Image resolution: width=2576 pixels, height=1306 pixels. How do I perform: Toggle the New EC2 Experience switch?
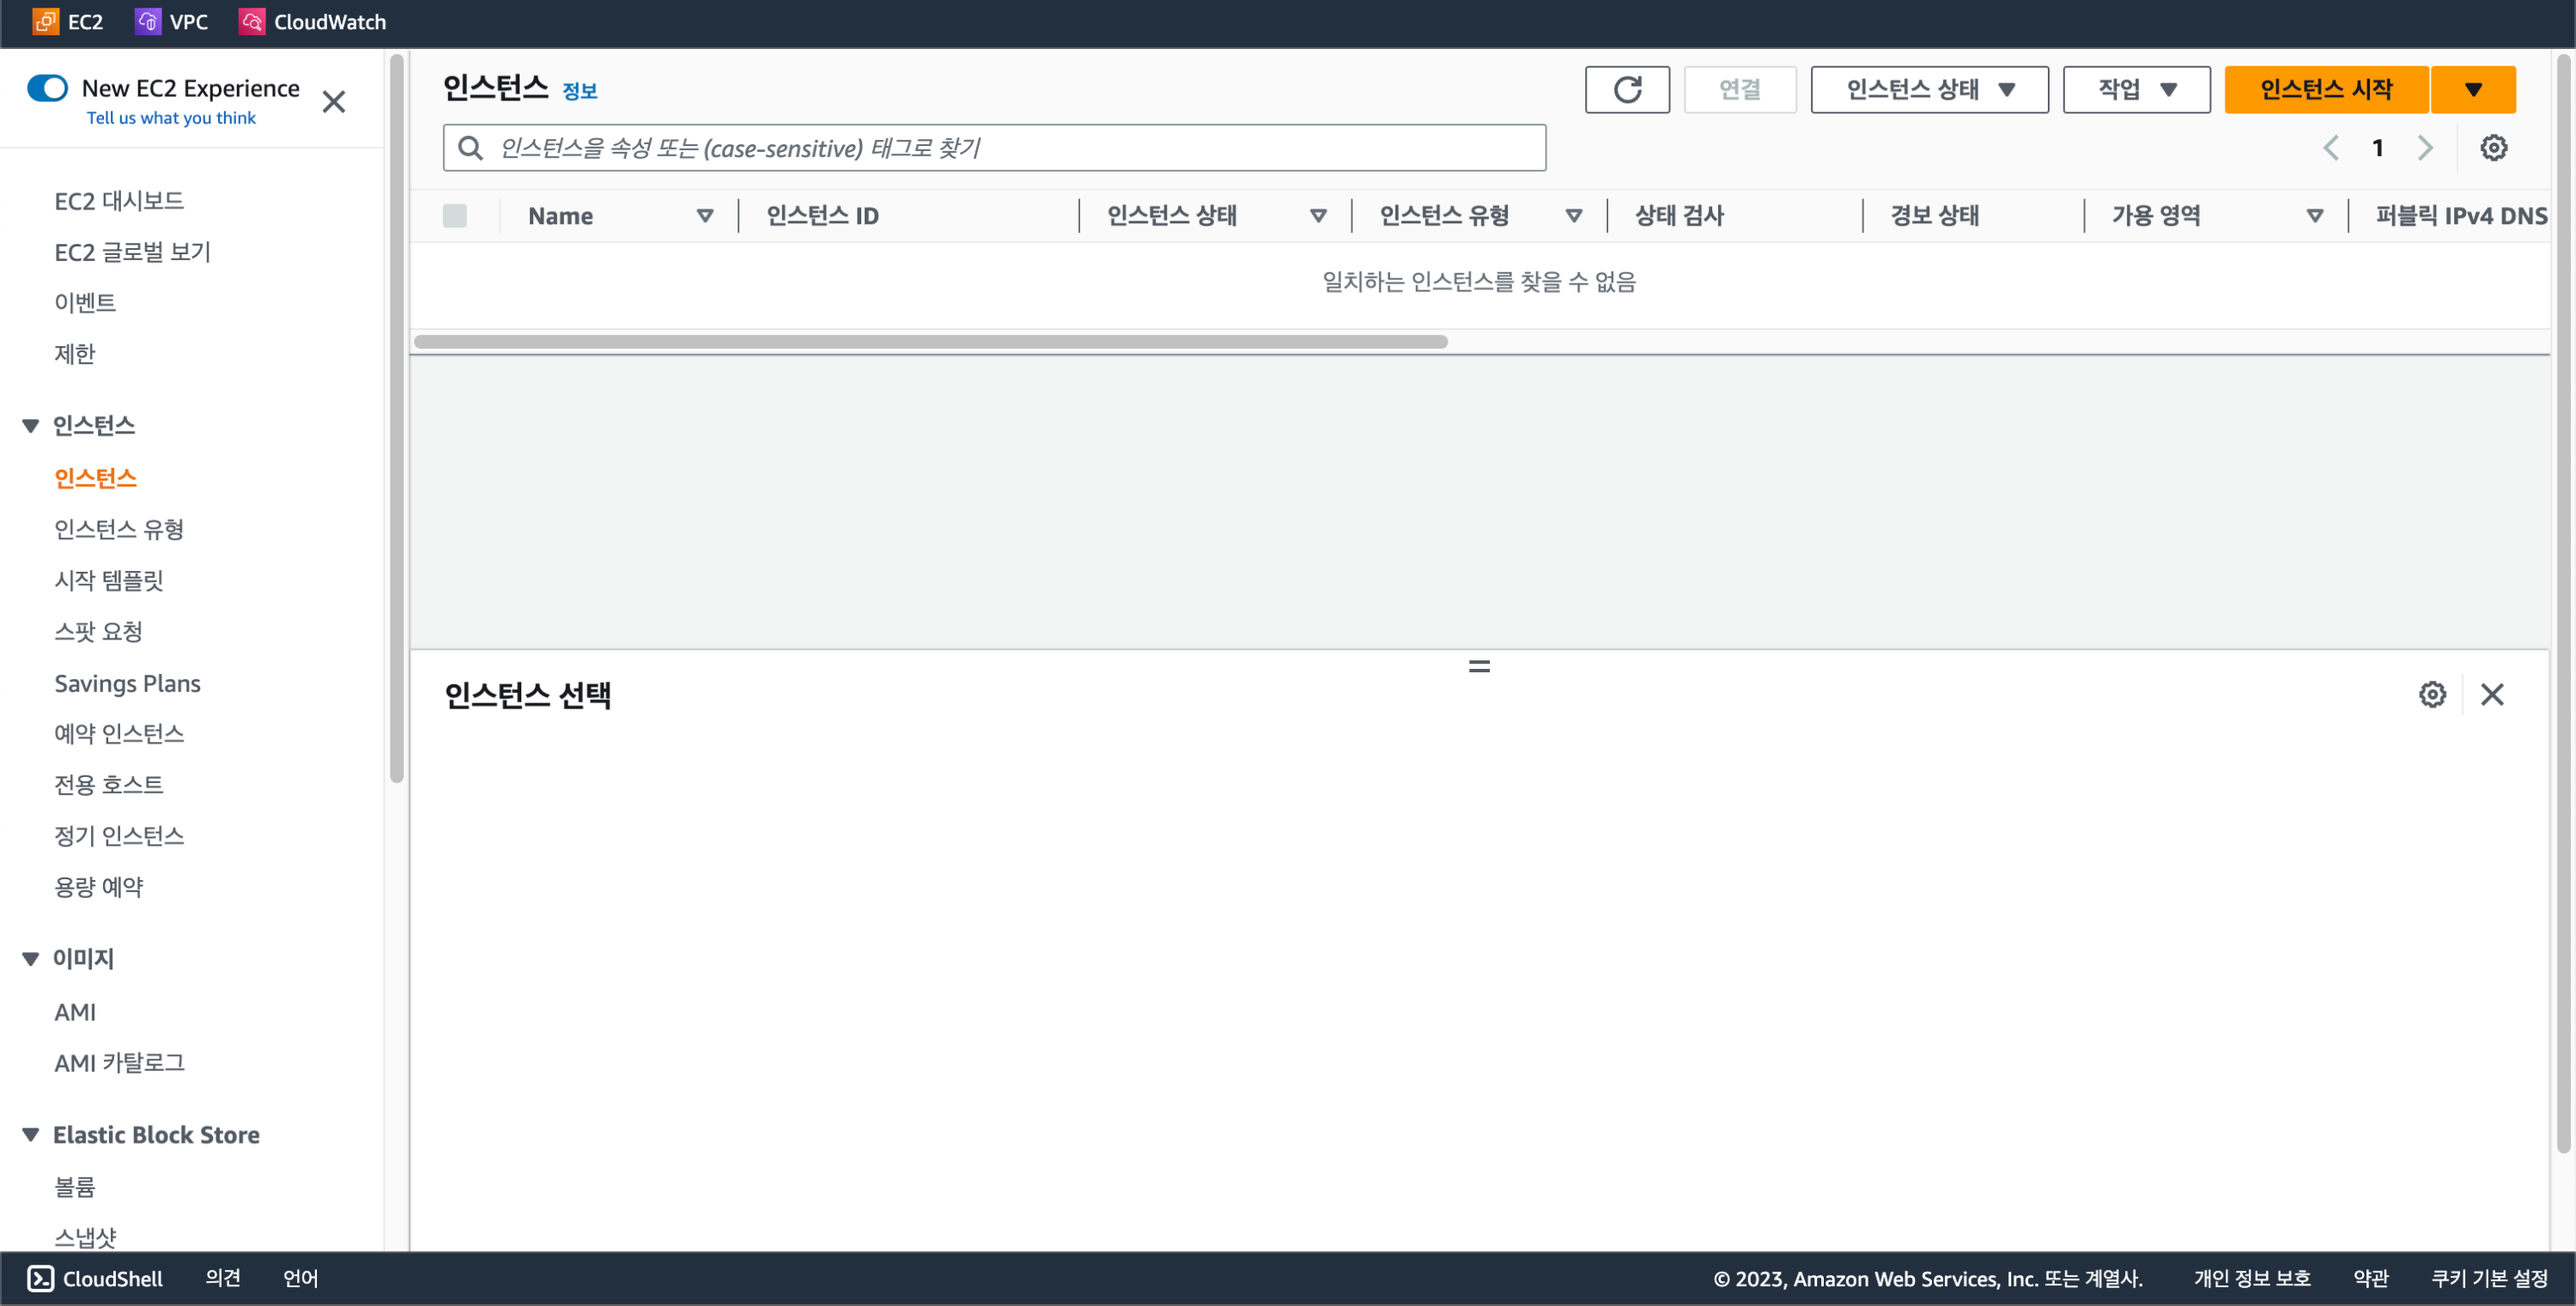pyautogui.click(x=48, y=88)
